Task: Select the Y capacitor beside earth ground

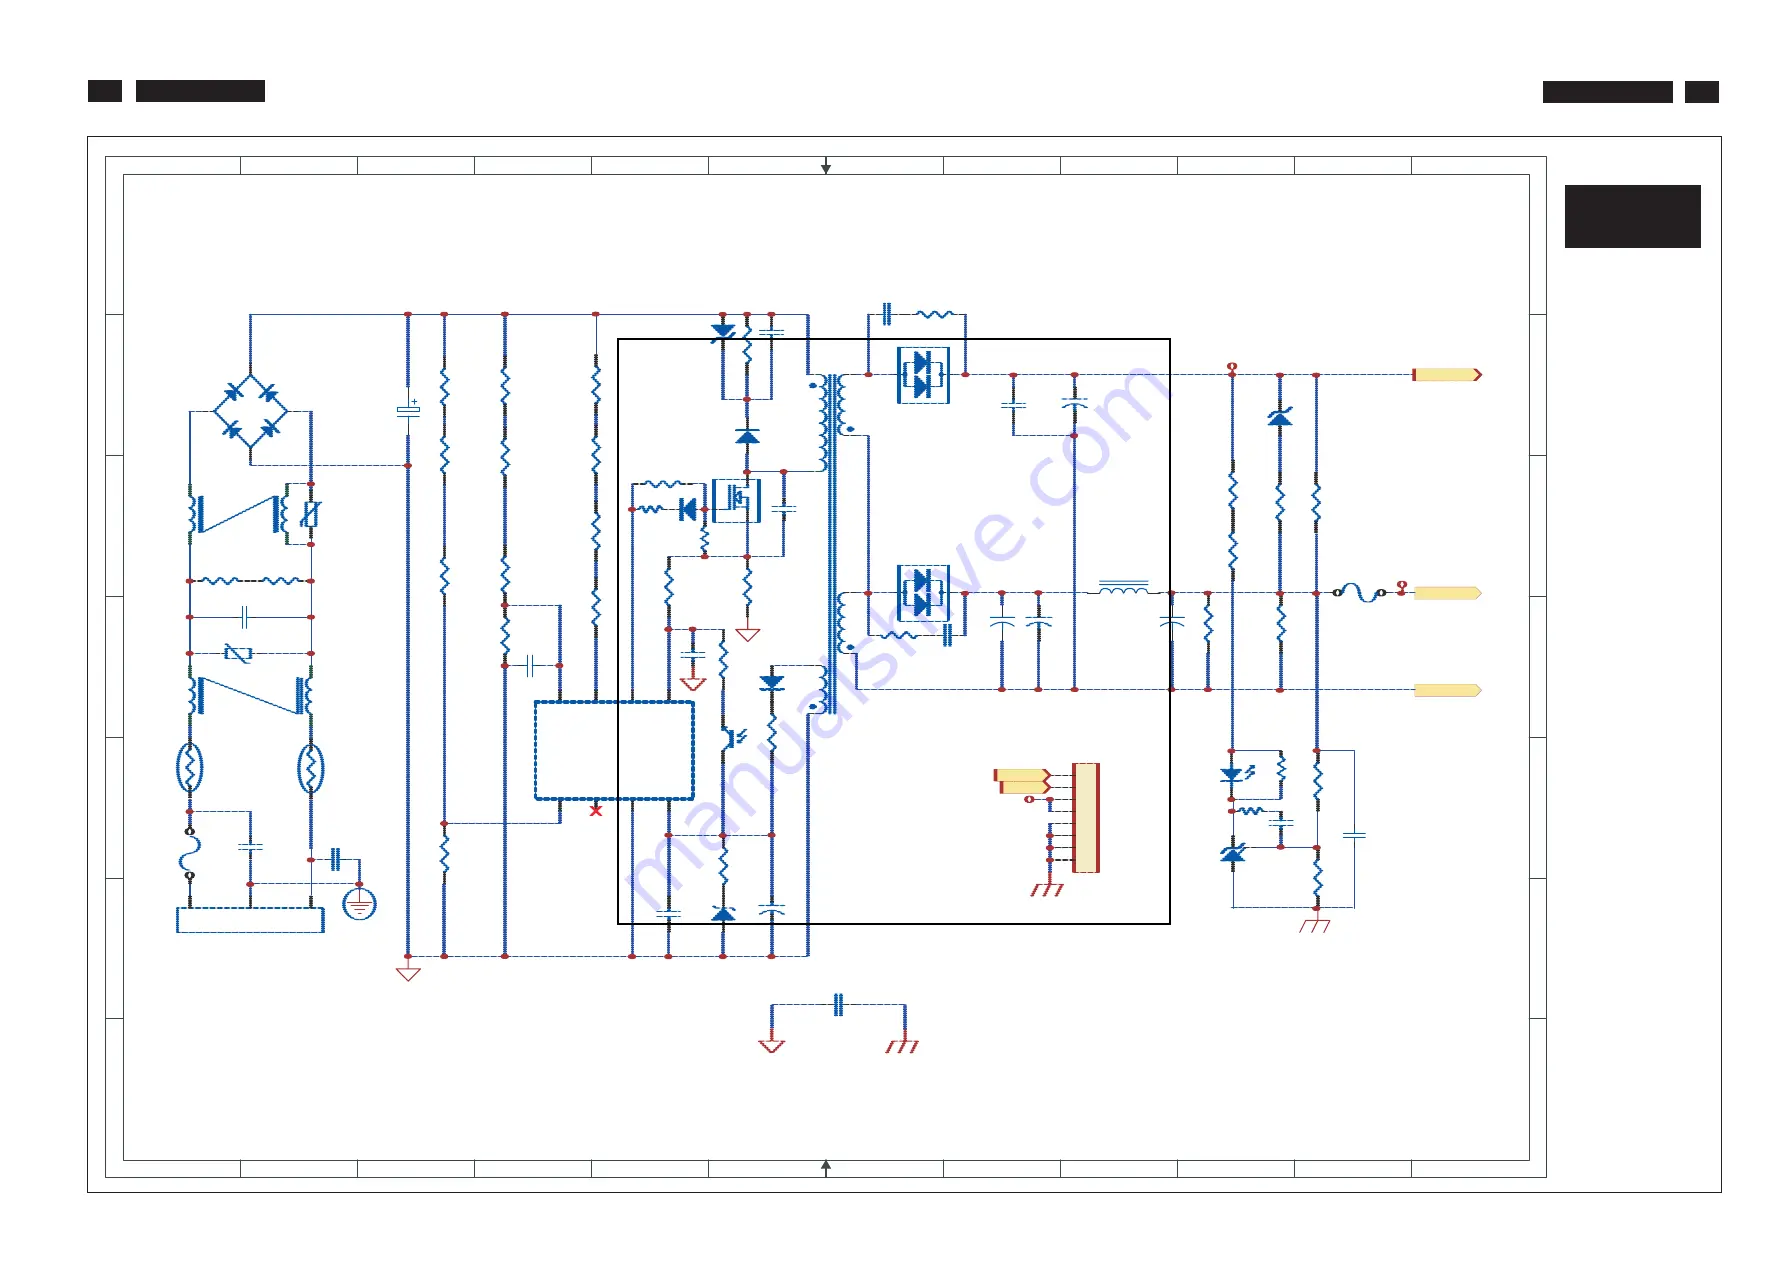Action: (x=336, y=859)
